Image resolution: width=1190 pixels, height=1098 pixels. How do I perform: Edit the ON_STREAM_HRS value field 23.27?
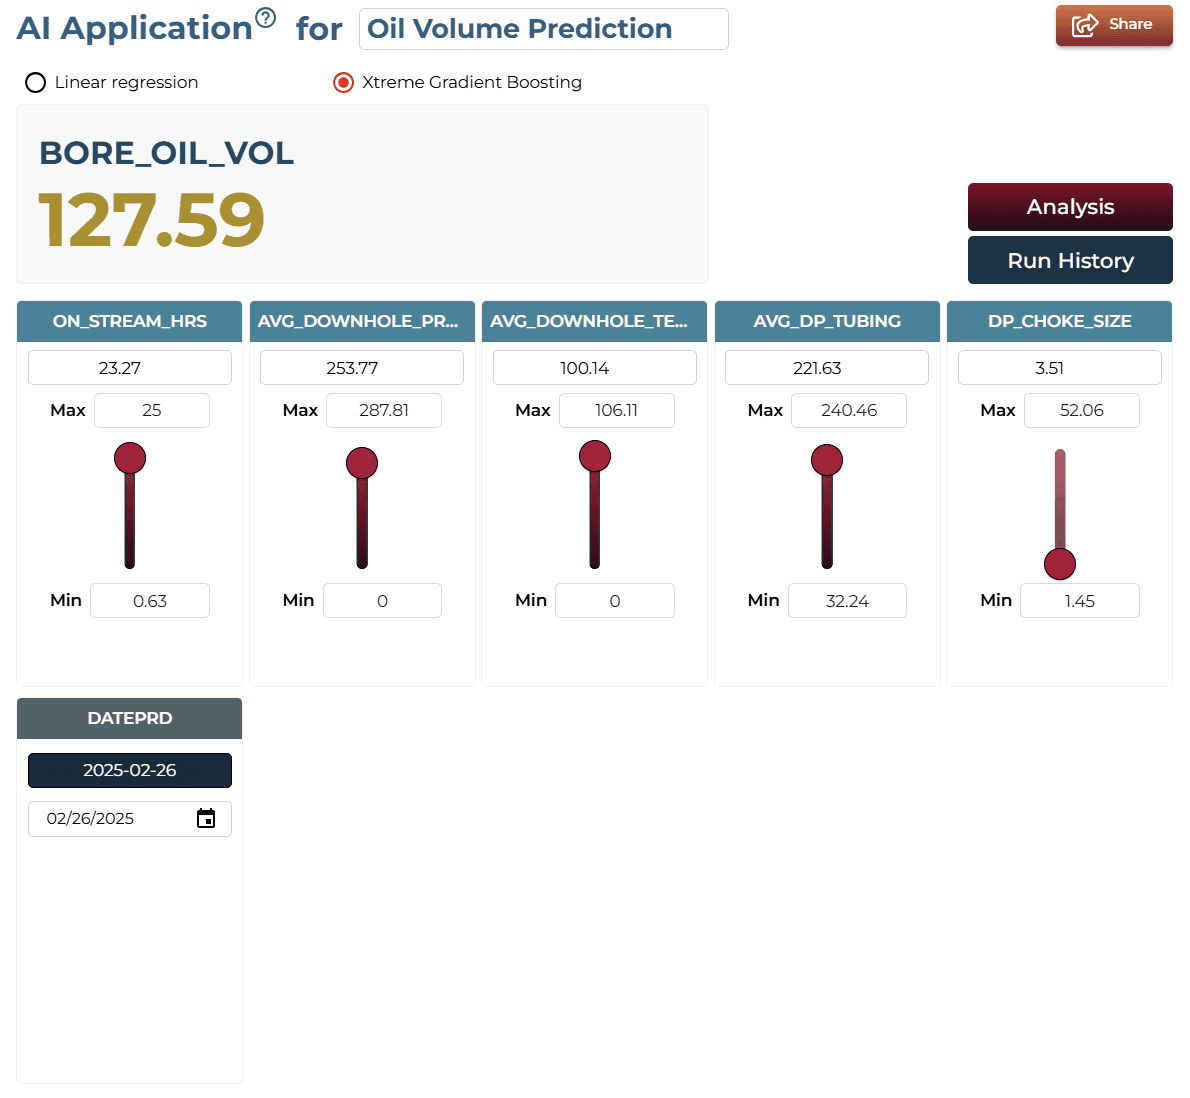[130, 368]
